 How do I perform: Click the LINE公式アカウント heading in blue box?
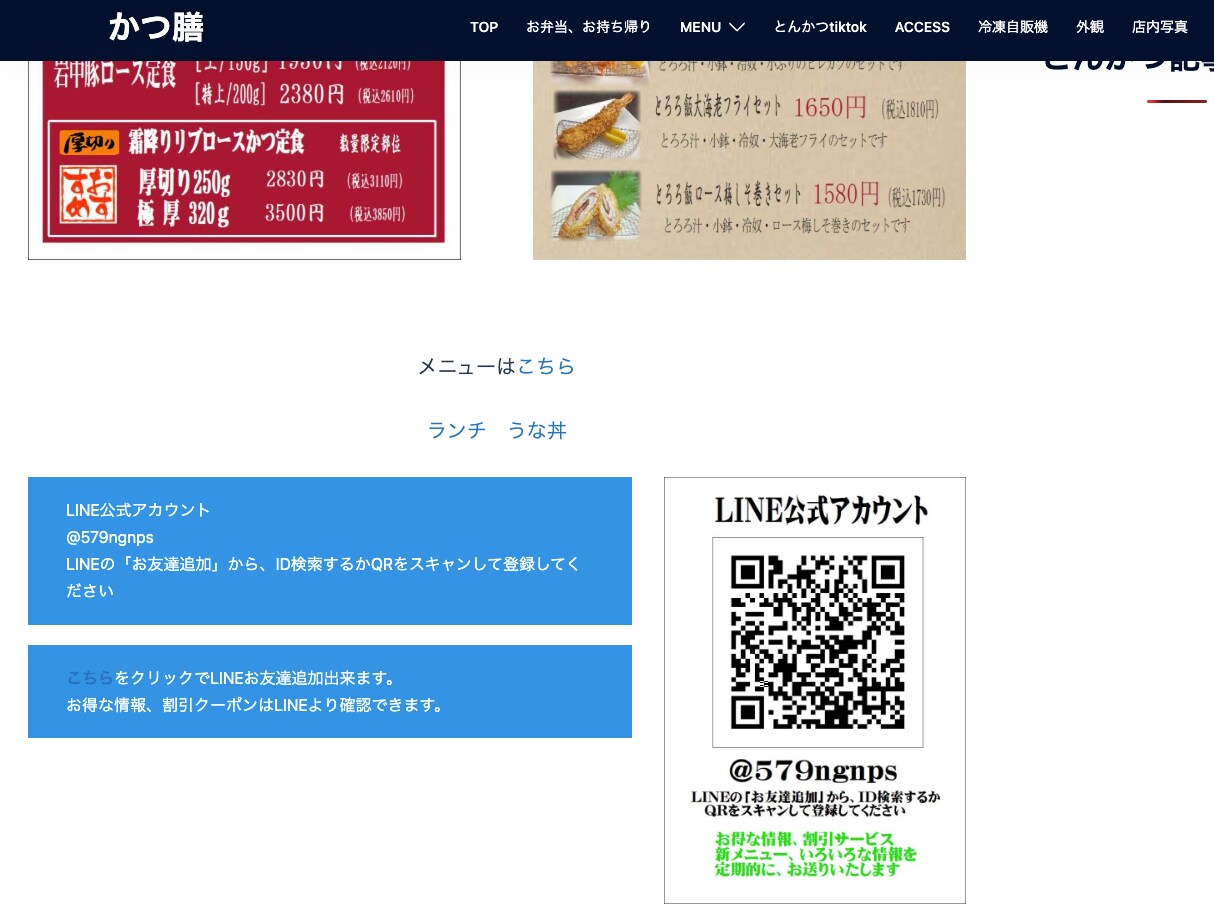(138, 510)
